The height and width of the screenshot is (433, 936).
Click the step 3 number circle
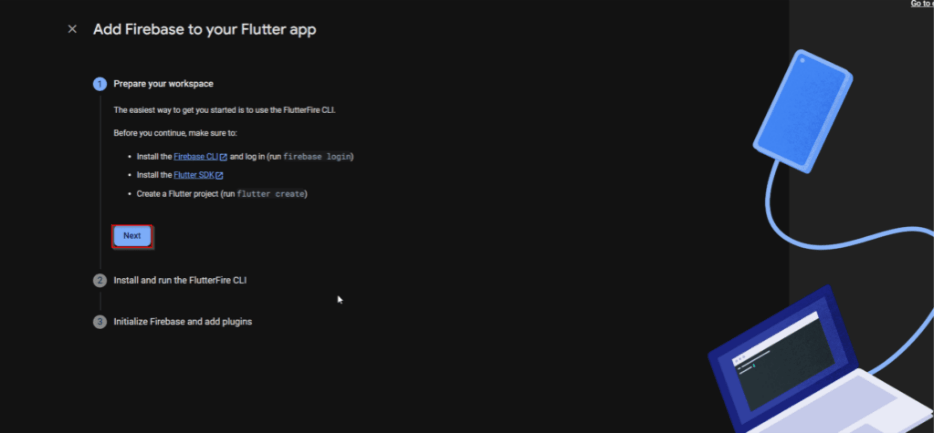point(100,322)
